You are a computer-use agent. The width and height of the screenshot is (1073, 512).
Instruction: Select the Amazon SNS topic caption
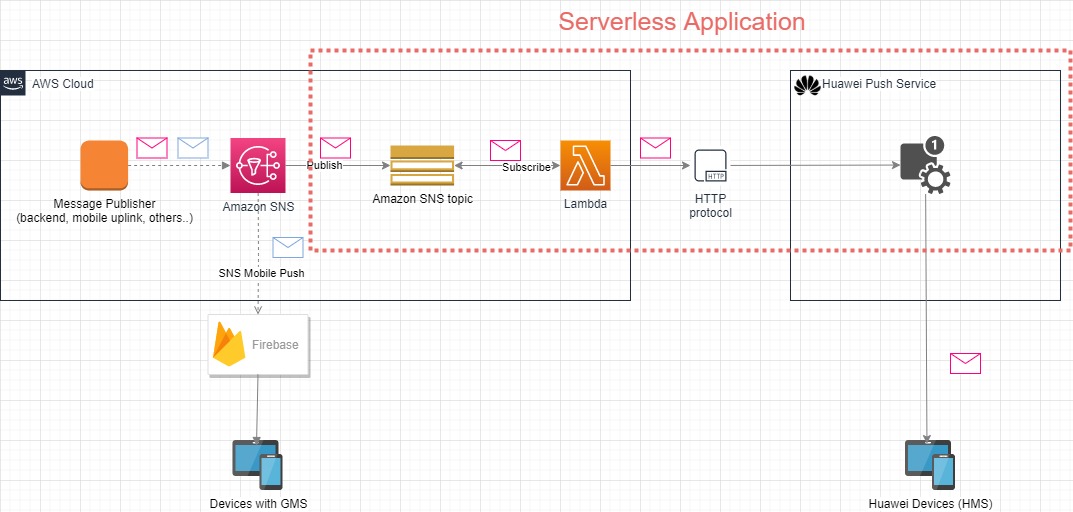(x=422, y=199)
